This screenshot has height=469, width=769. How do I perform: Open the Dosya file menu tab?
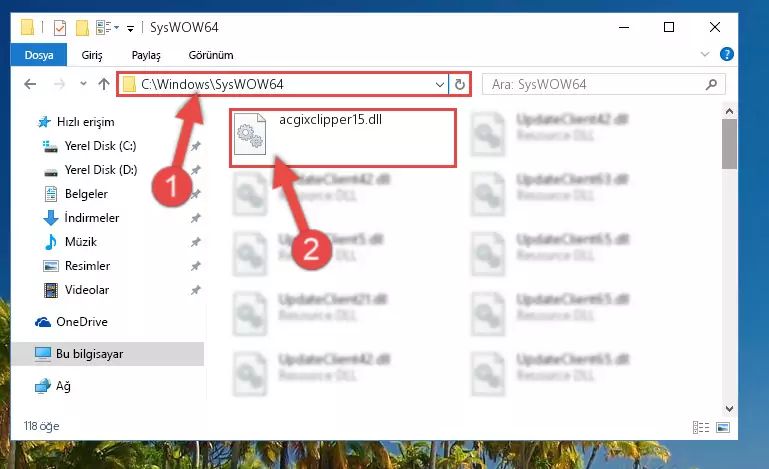39,55
